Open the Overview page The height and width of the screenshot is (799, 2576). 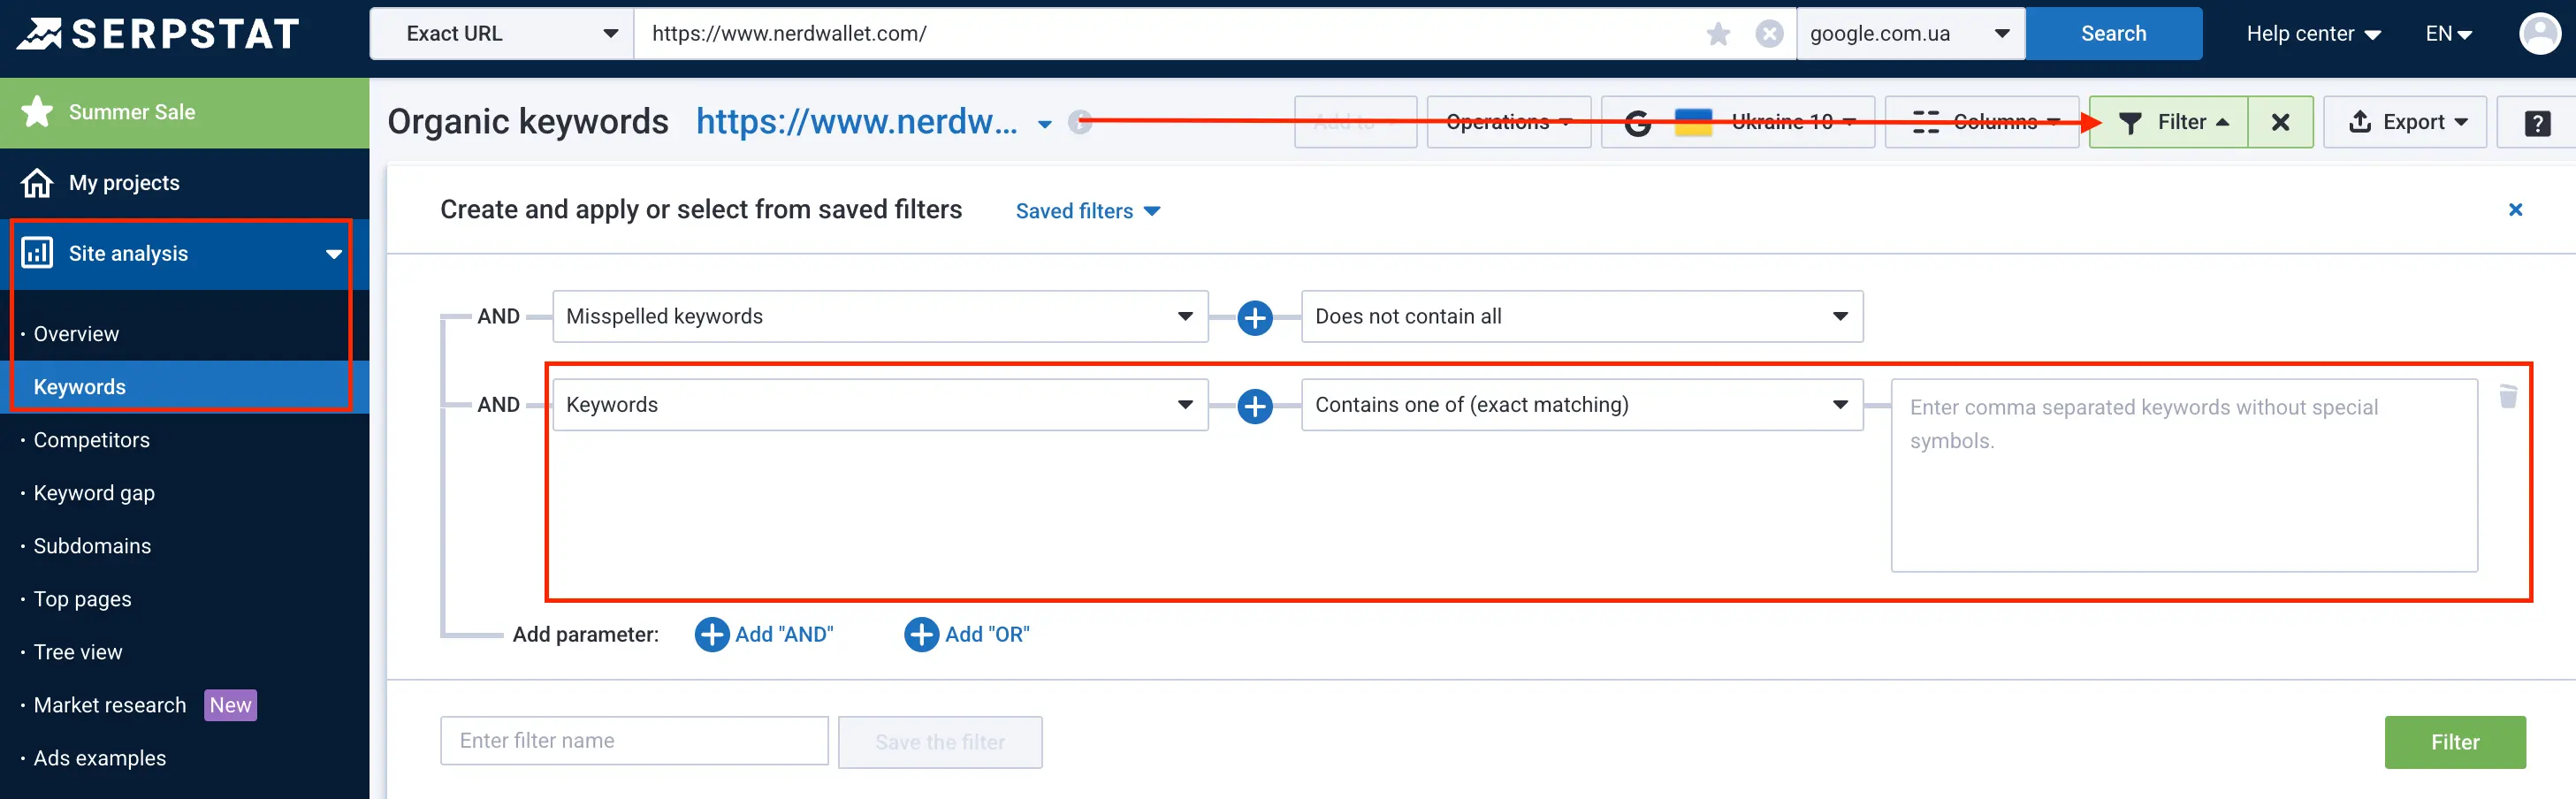click(x=76, y=334)
